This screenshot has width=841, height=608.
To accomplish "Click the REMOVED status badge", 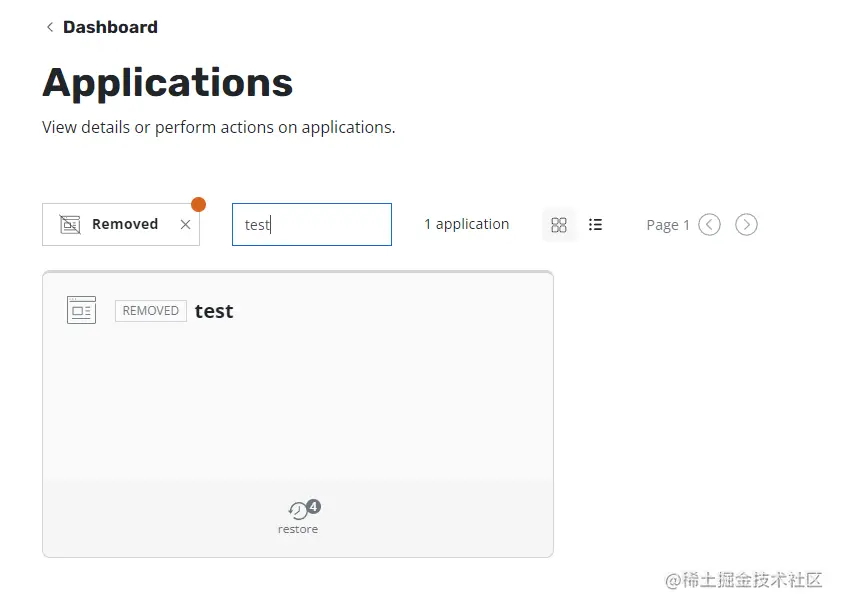I will (x=151, y=311).
